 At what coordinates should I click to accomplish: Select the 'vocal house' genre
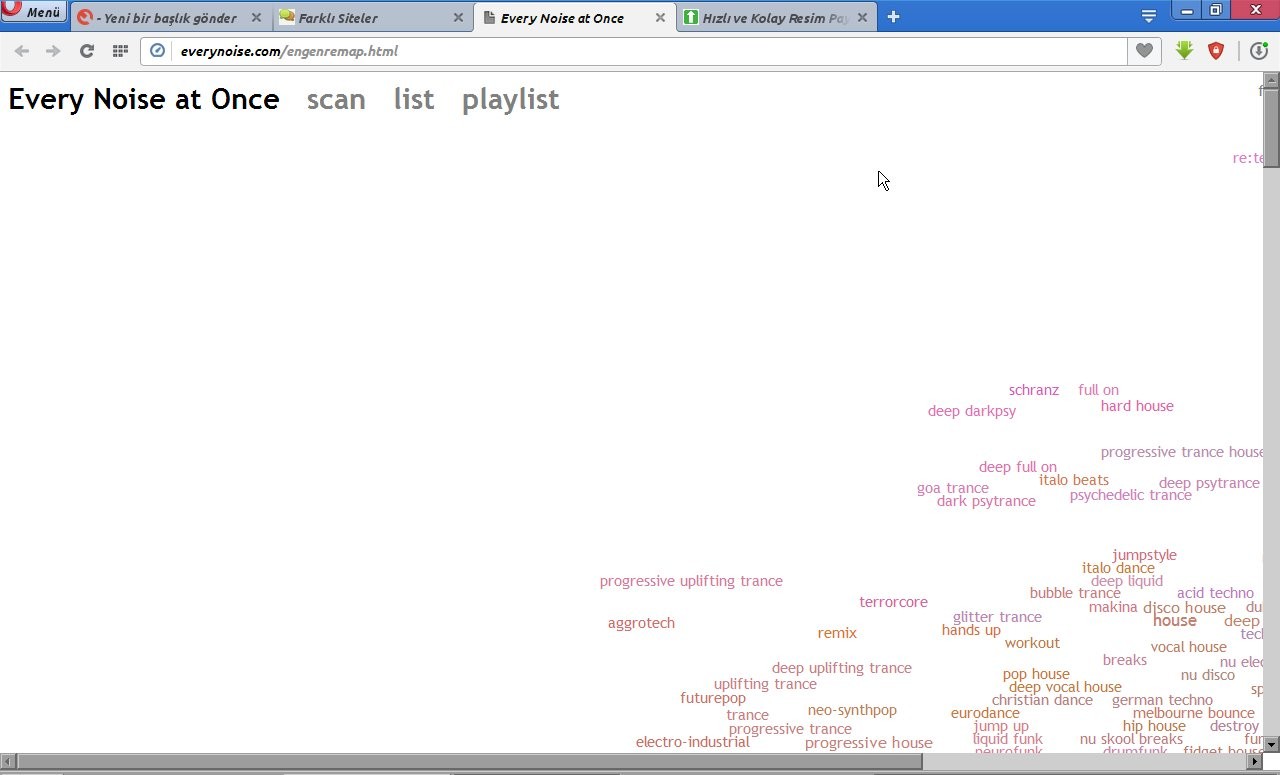1188,647
